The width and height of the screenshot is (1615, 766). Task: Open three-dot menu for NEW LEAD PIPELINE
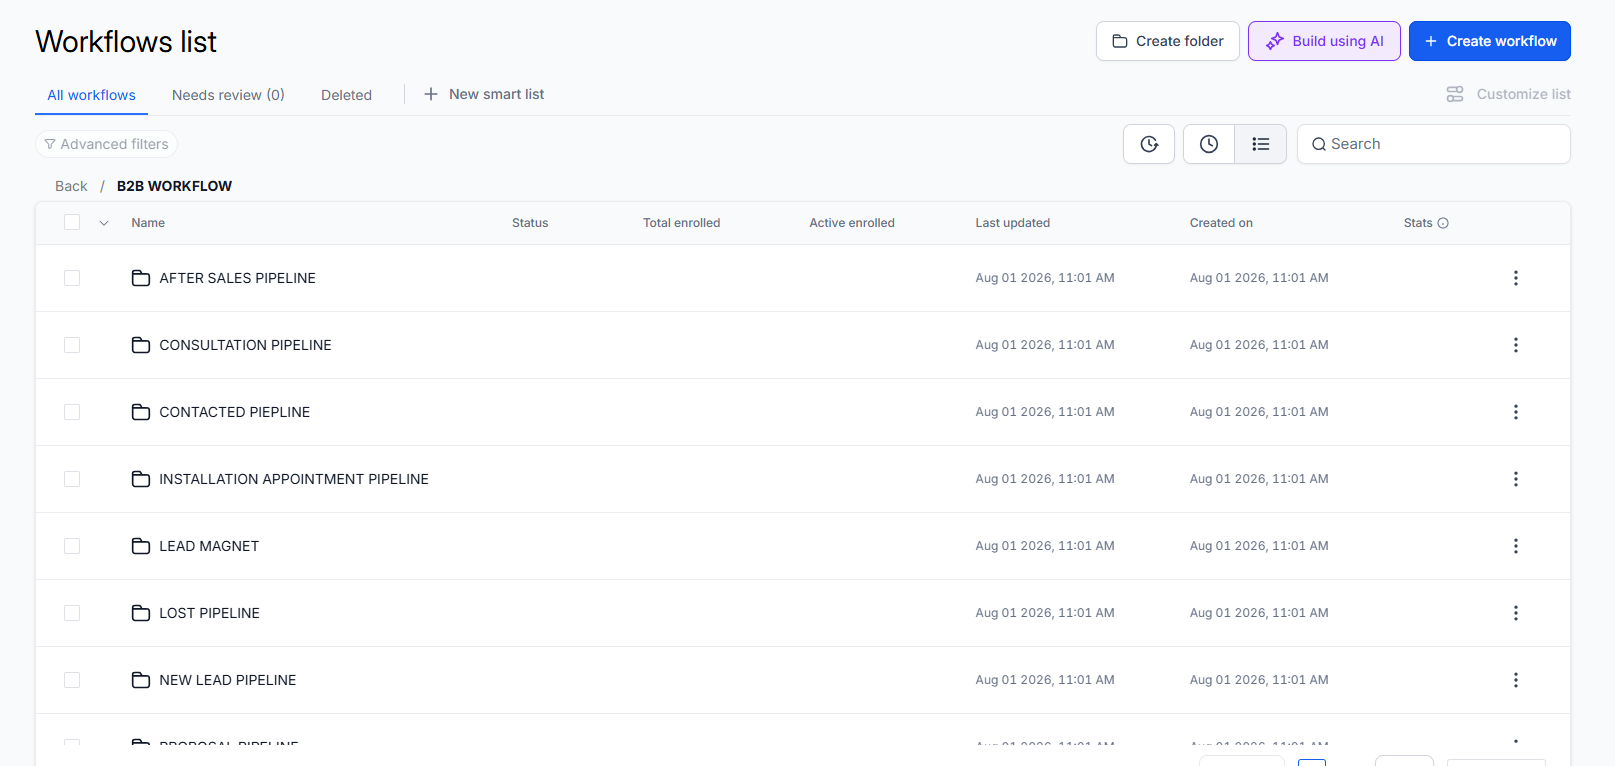click(x=1515, y=680)
